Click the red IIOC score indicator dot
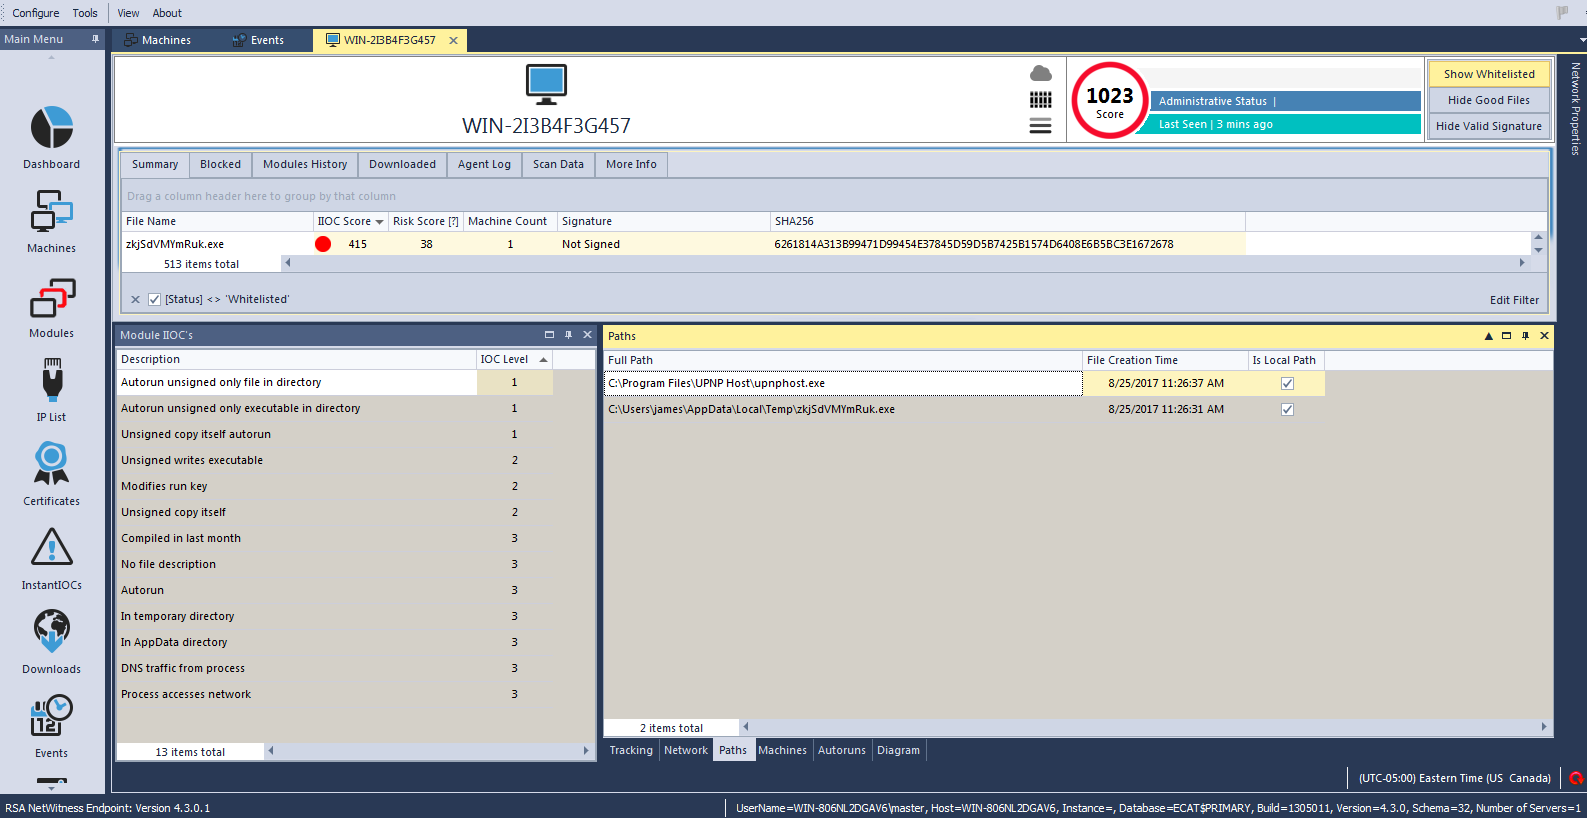Image resolution: width=1587 pixels, height=818 pixels. click(323, 244)
